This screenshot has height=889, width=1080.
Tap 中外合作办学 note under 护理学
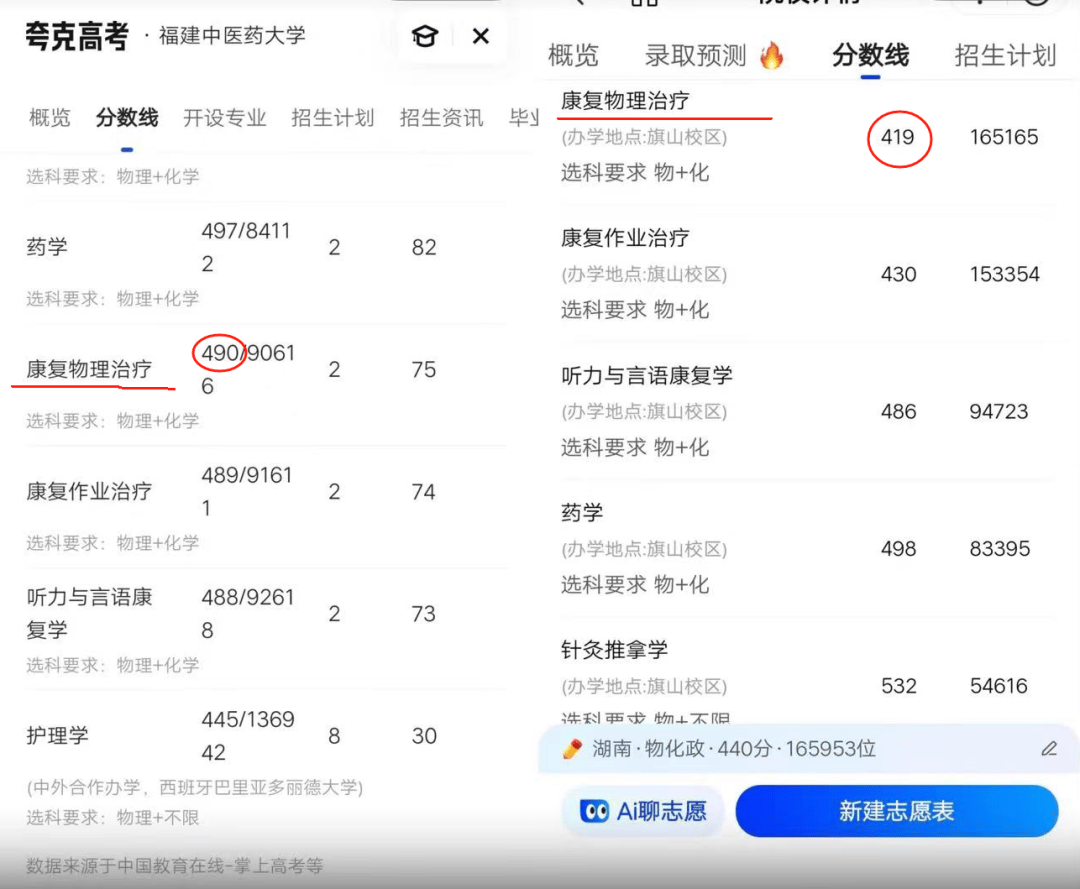click(195, 787)
